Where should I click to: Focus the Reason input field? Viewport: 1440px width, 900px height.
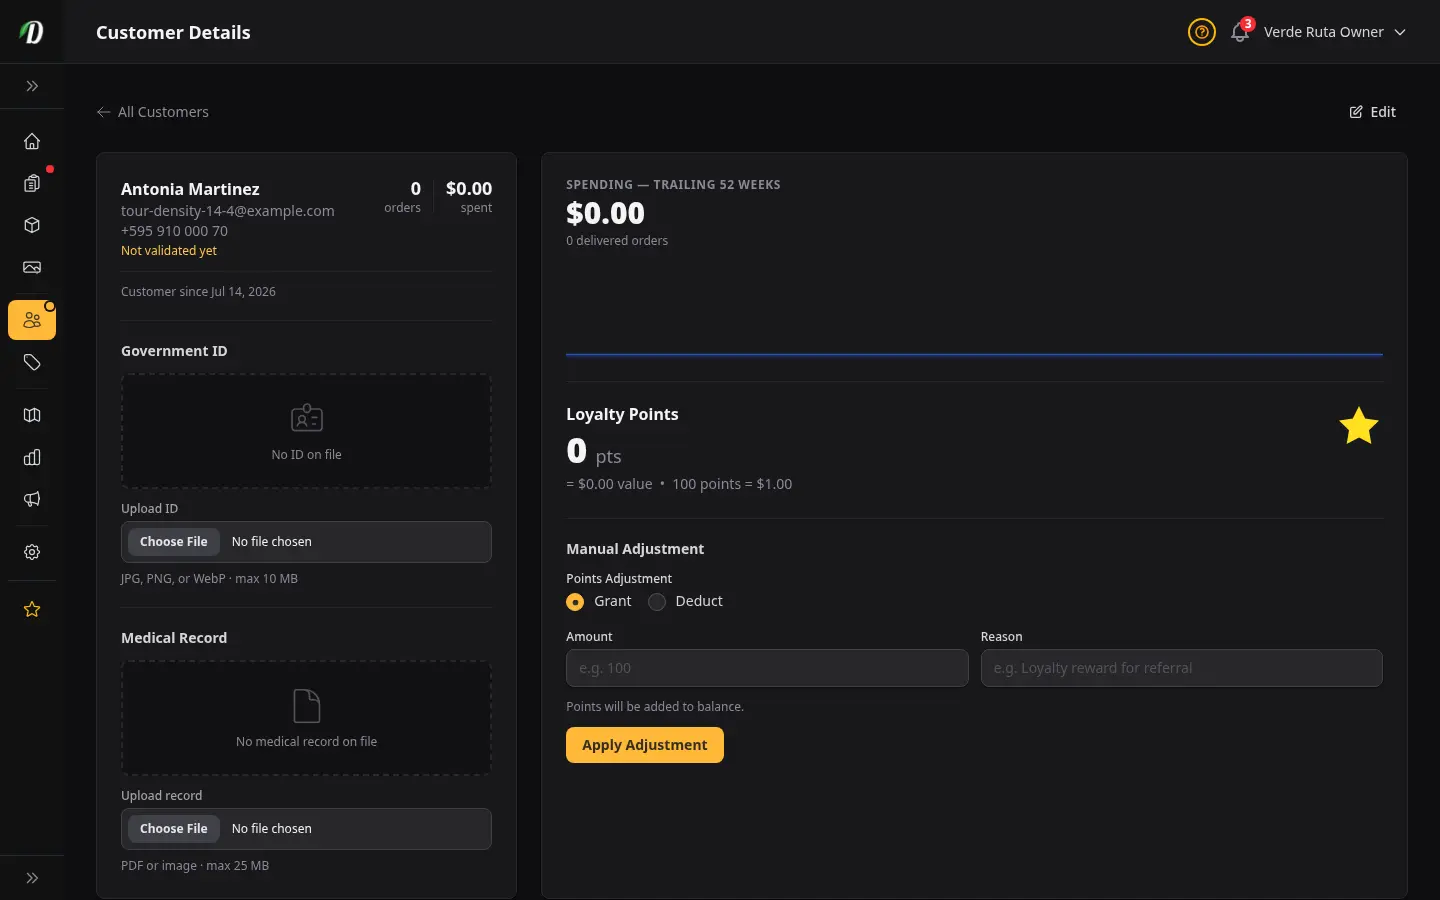1182,668
